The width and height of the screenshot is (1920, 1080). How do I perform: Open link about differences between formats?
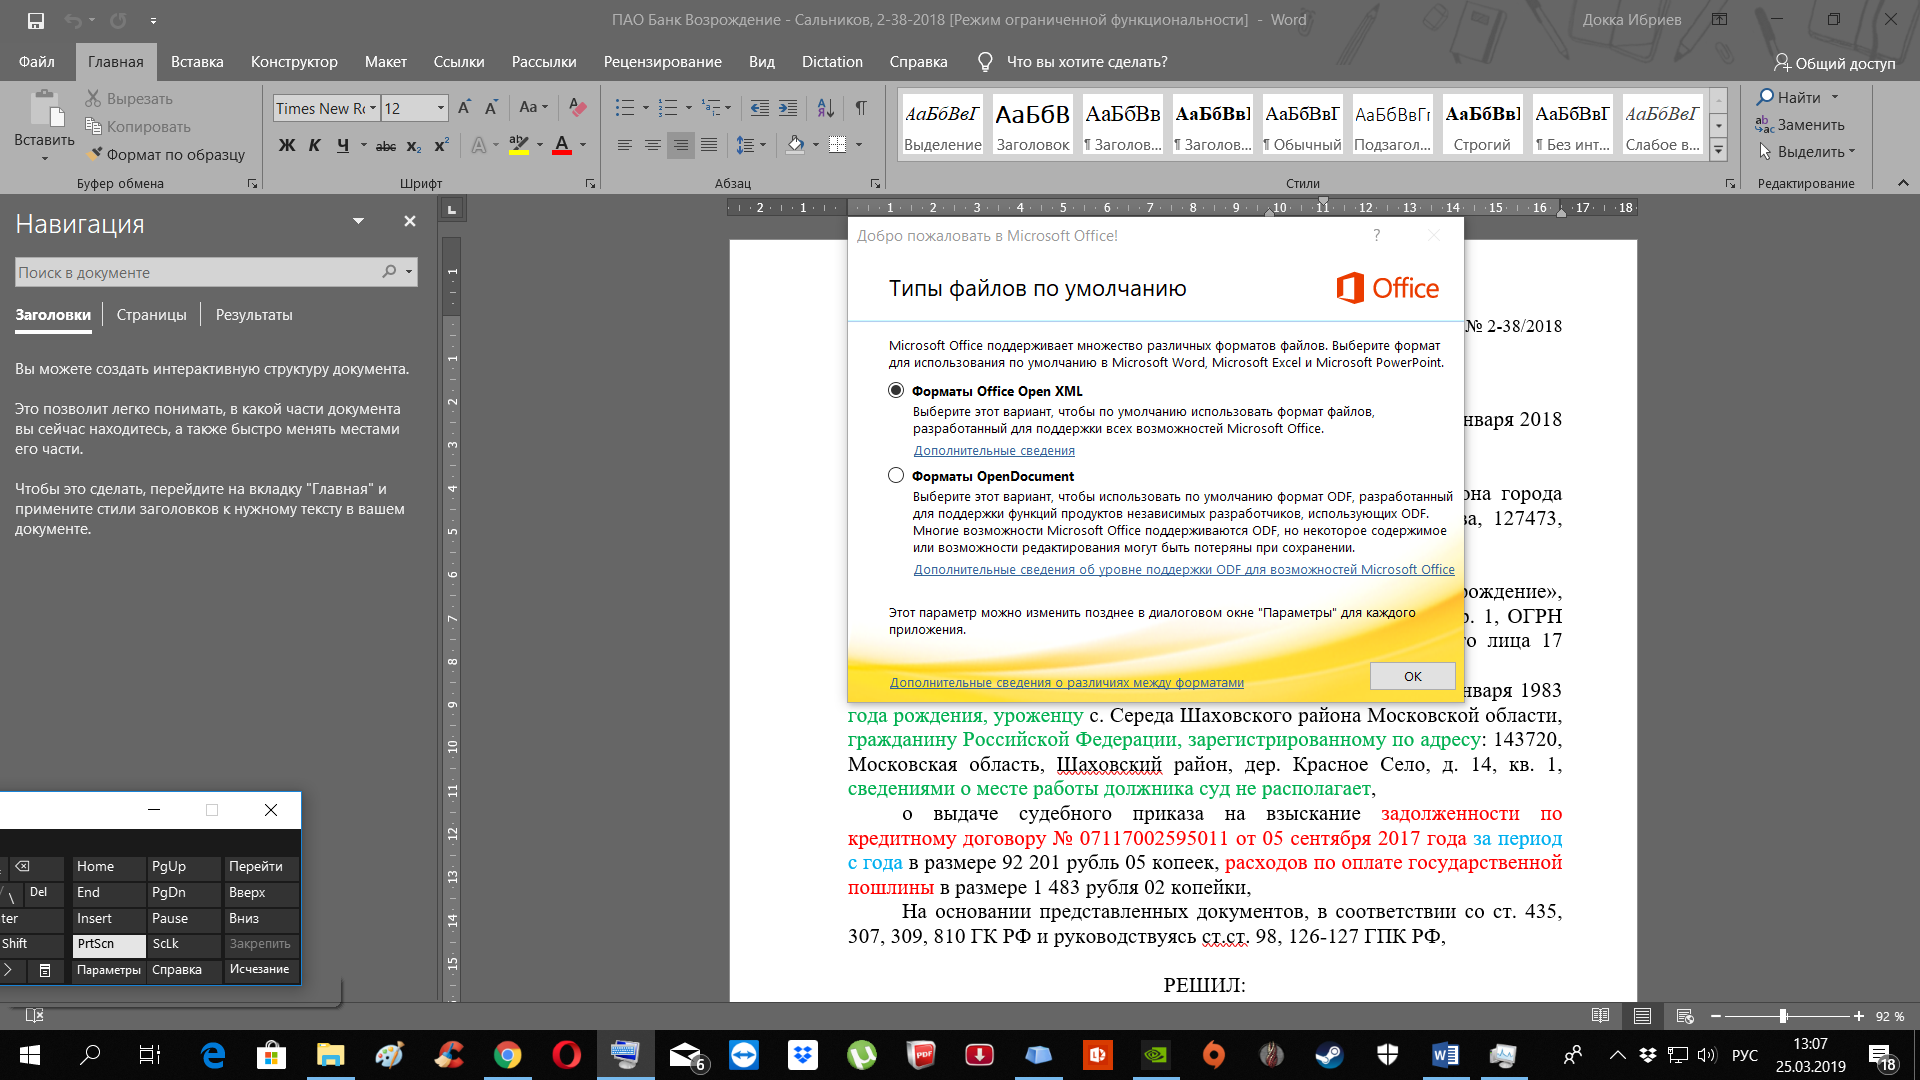coord(1067,683)
